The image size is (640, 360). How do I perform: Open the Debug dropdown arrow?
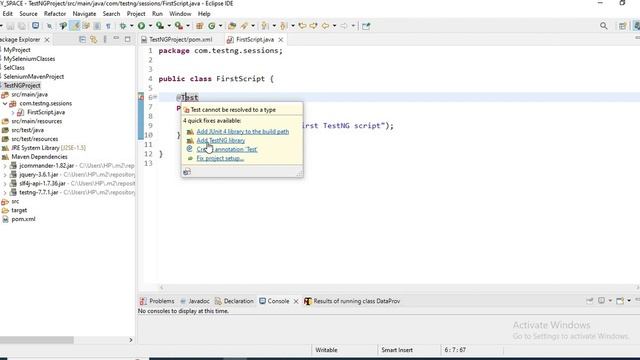(x=131, y=26)
